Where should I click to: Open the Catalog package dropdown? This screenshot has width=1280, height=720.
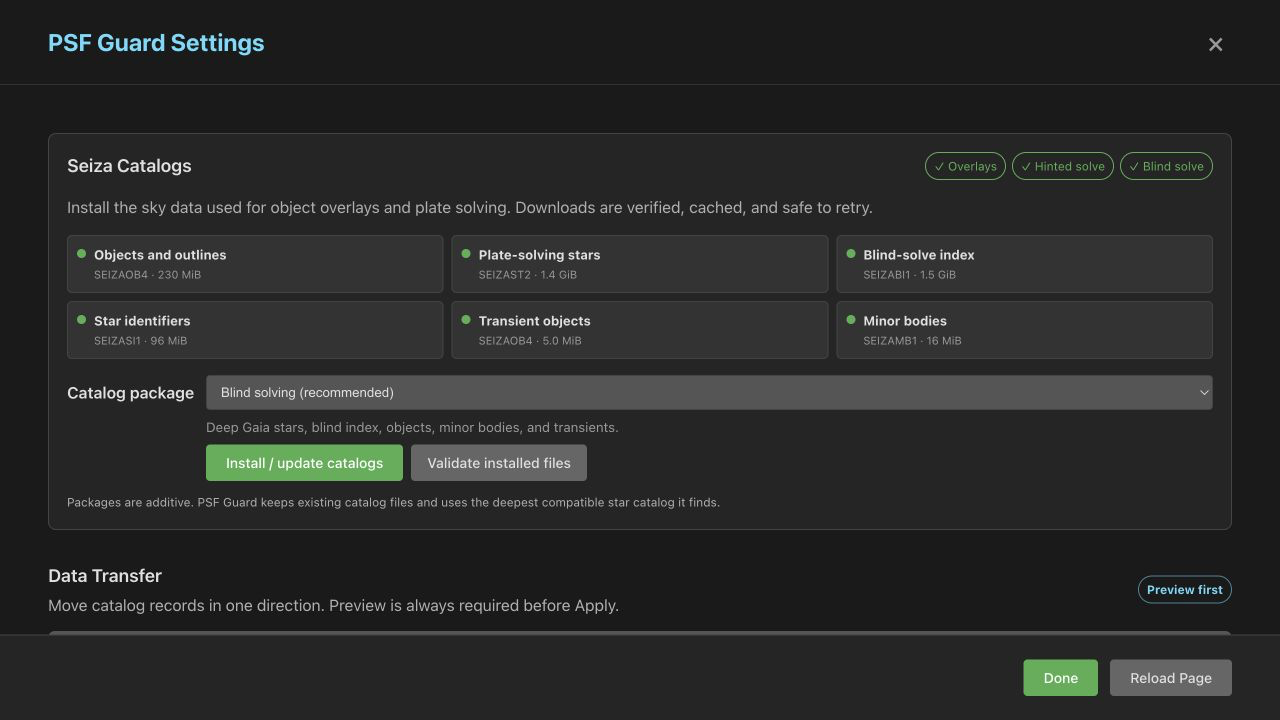(x=709, y=392)
